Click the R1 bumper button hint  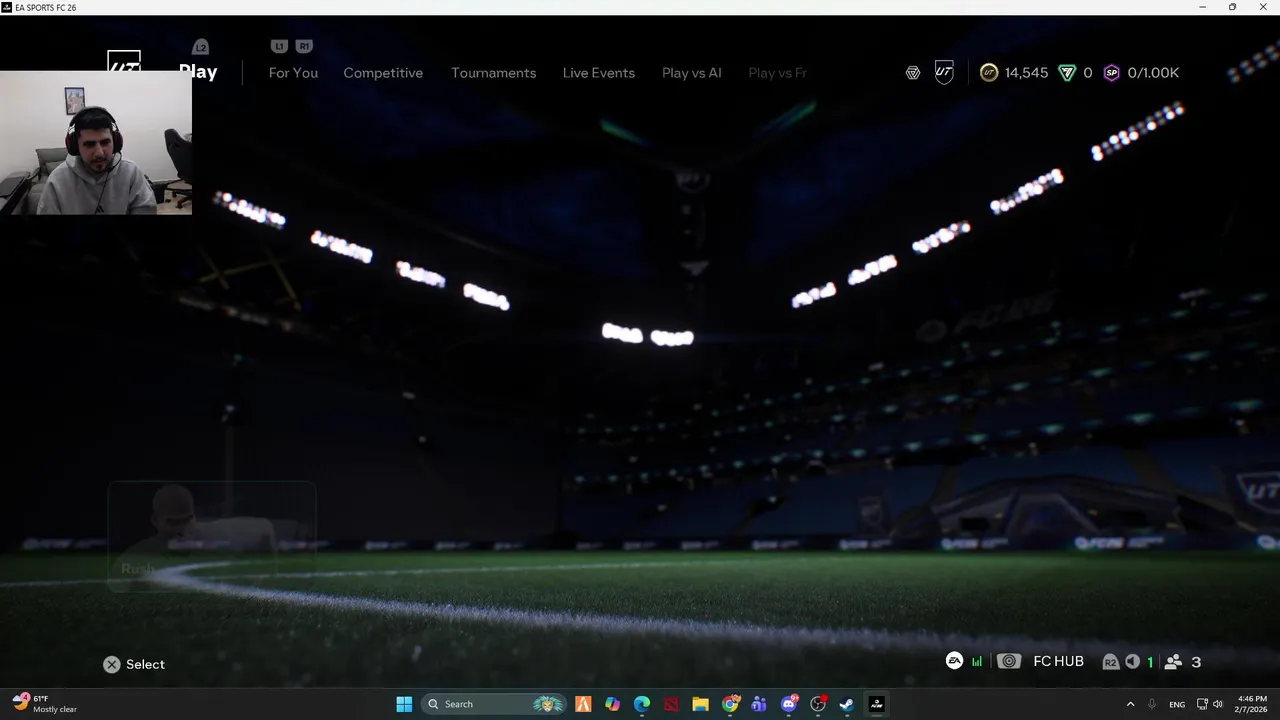point(304,46)
